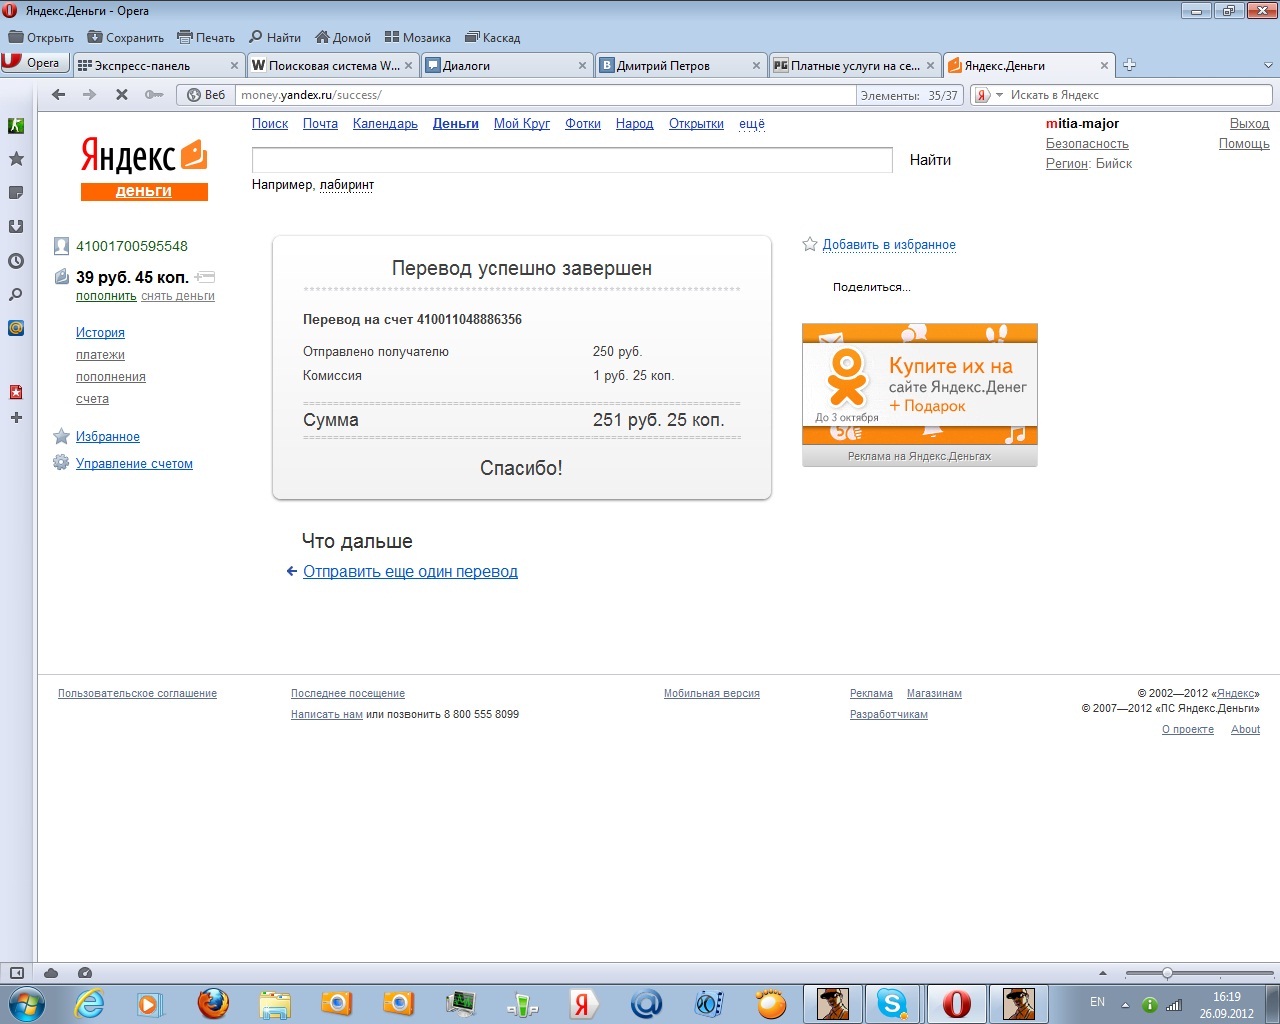Open the Управление счетом link
This screenshot has height=1024, width=1280.
point(134,464)
